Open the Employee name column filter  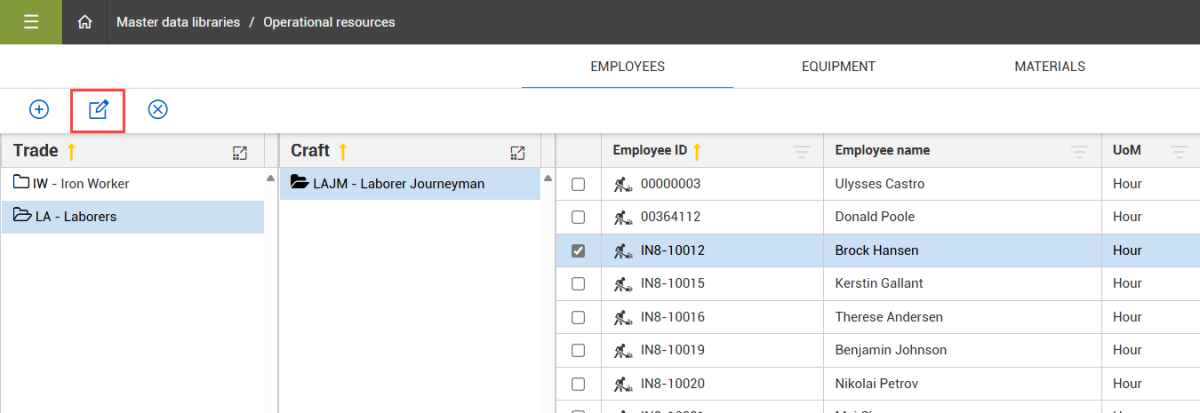pos(1079,152)
